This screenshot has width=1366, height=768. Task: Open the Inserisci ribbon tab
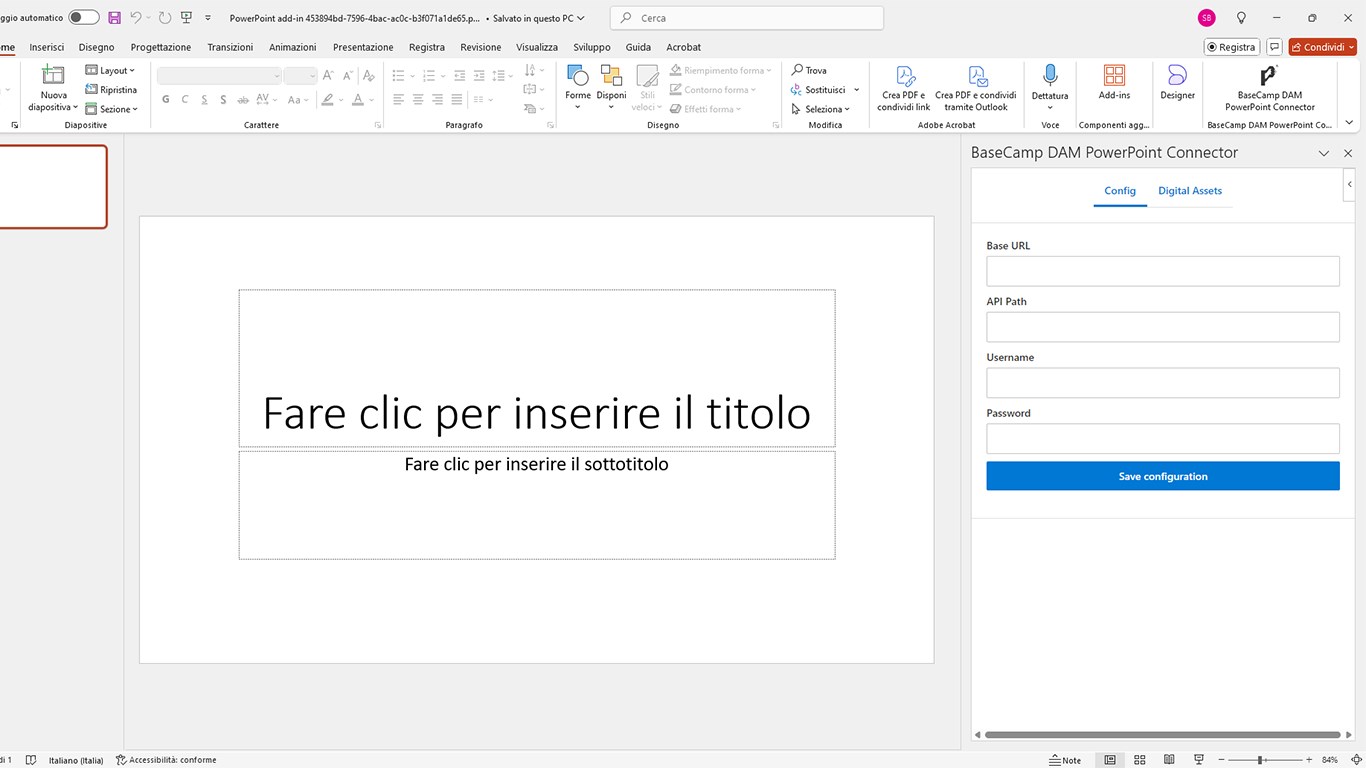click(47, 47)
